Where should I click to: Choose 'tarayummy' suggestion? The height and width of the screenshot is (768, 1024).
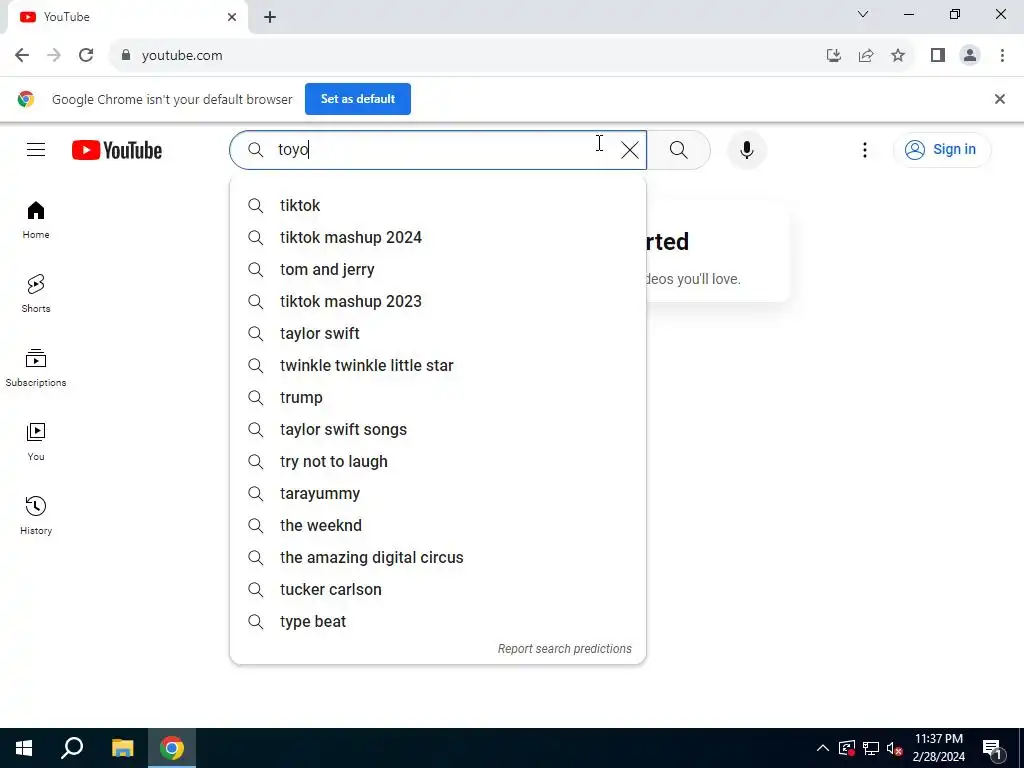[438, 494]
